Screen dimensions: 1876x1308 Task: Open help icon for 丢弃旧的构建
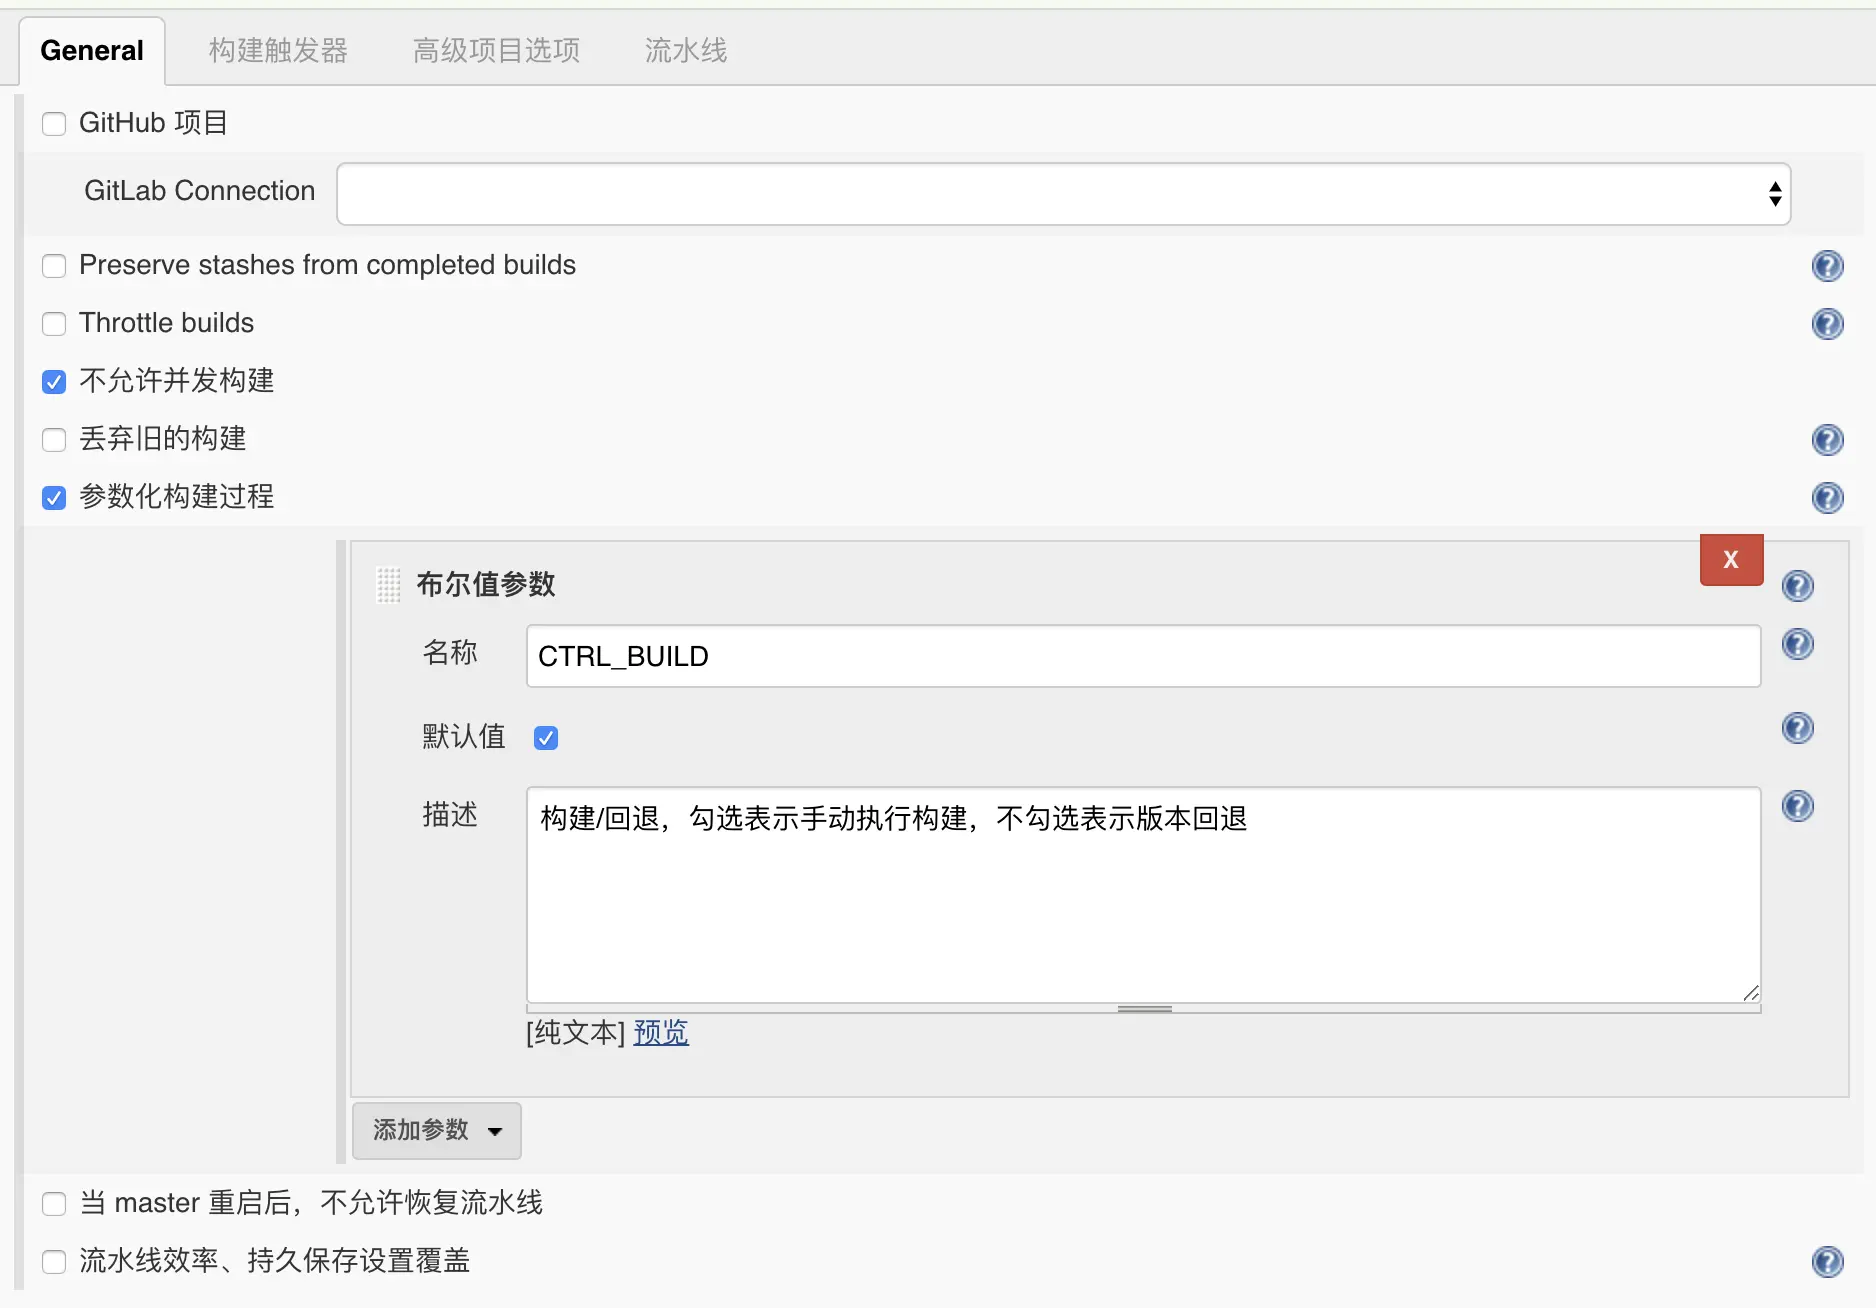tap(1827, 440)
